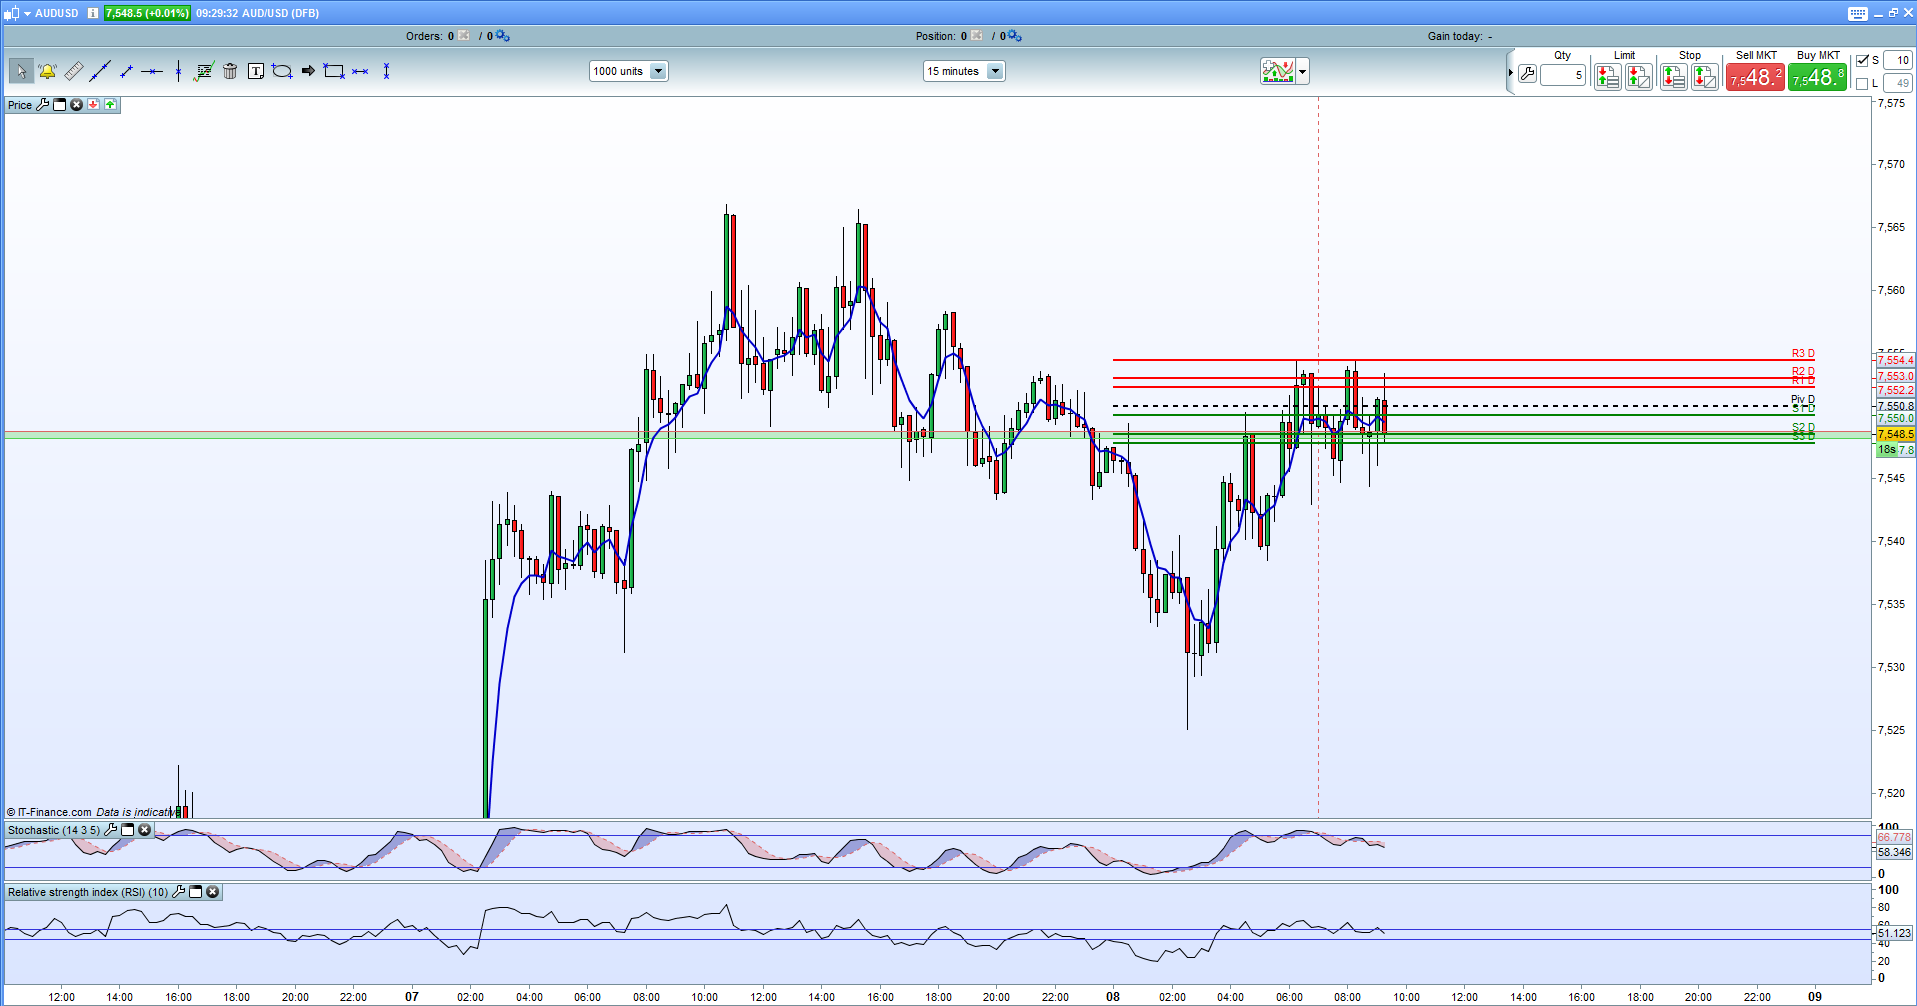The height and width of the screenshot is (1006, 1917).
Task: Open the indicator list tool with chart lines
Action: coord(204,71)
